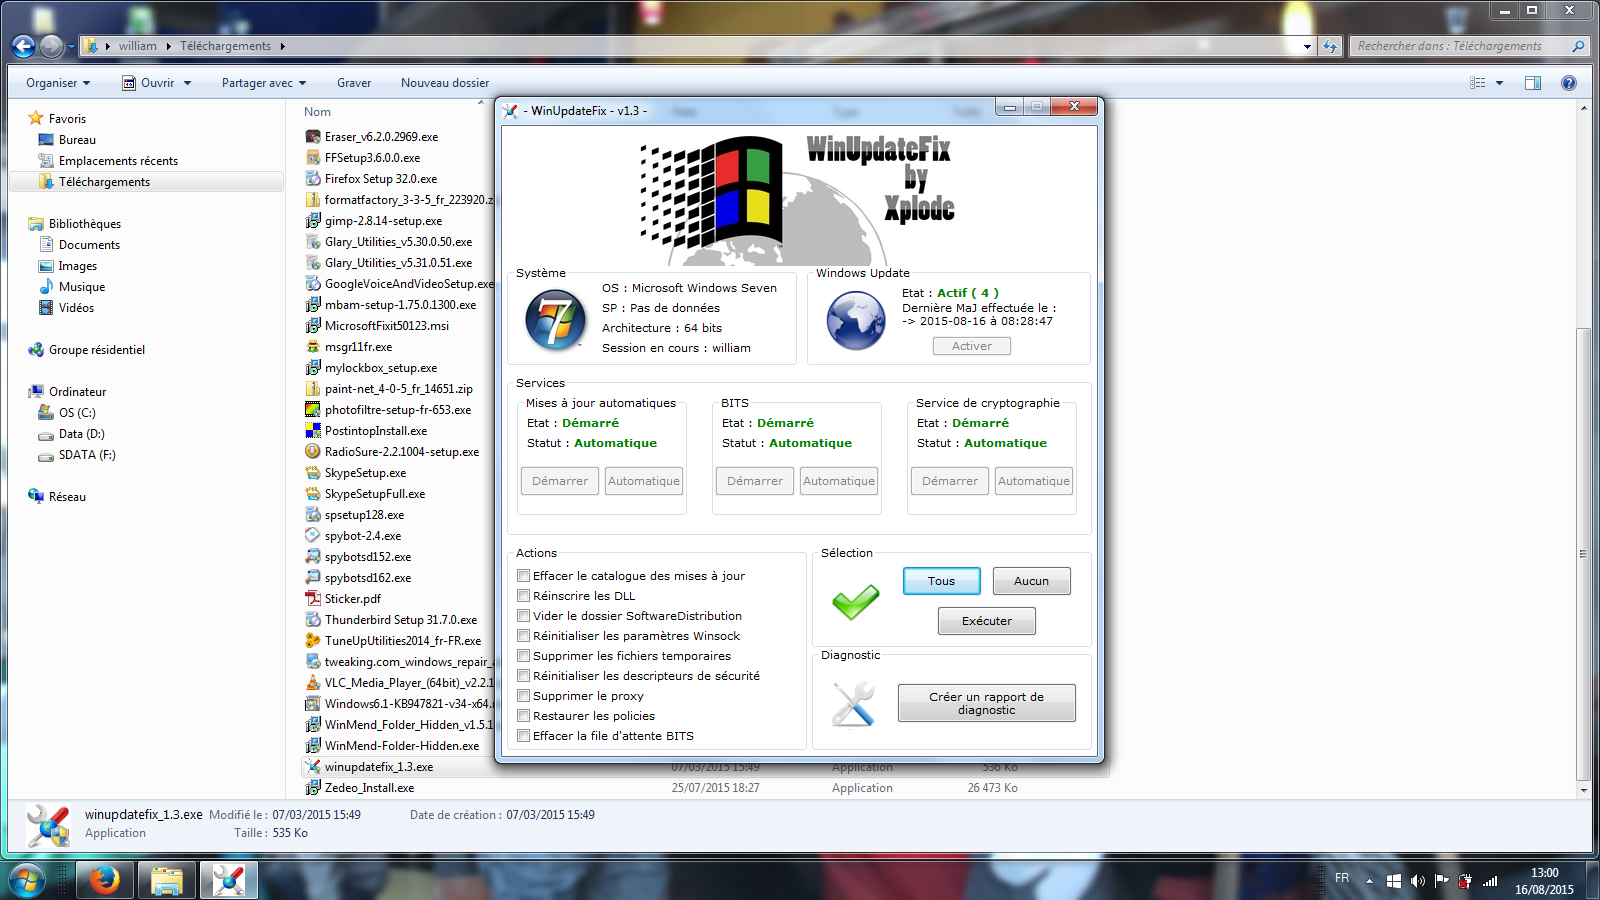The image size is (1600, 900).
Task: Select Documents under Bibliothèques
Action: coord(89,245)
